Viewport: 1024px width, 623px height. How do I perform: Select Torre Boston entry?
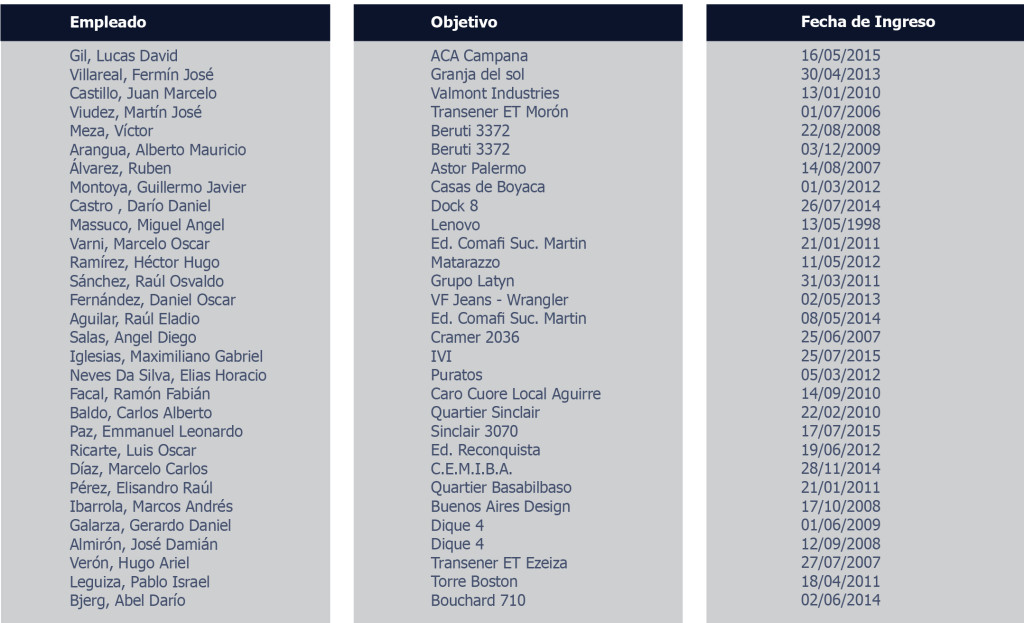(473, 582)
